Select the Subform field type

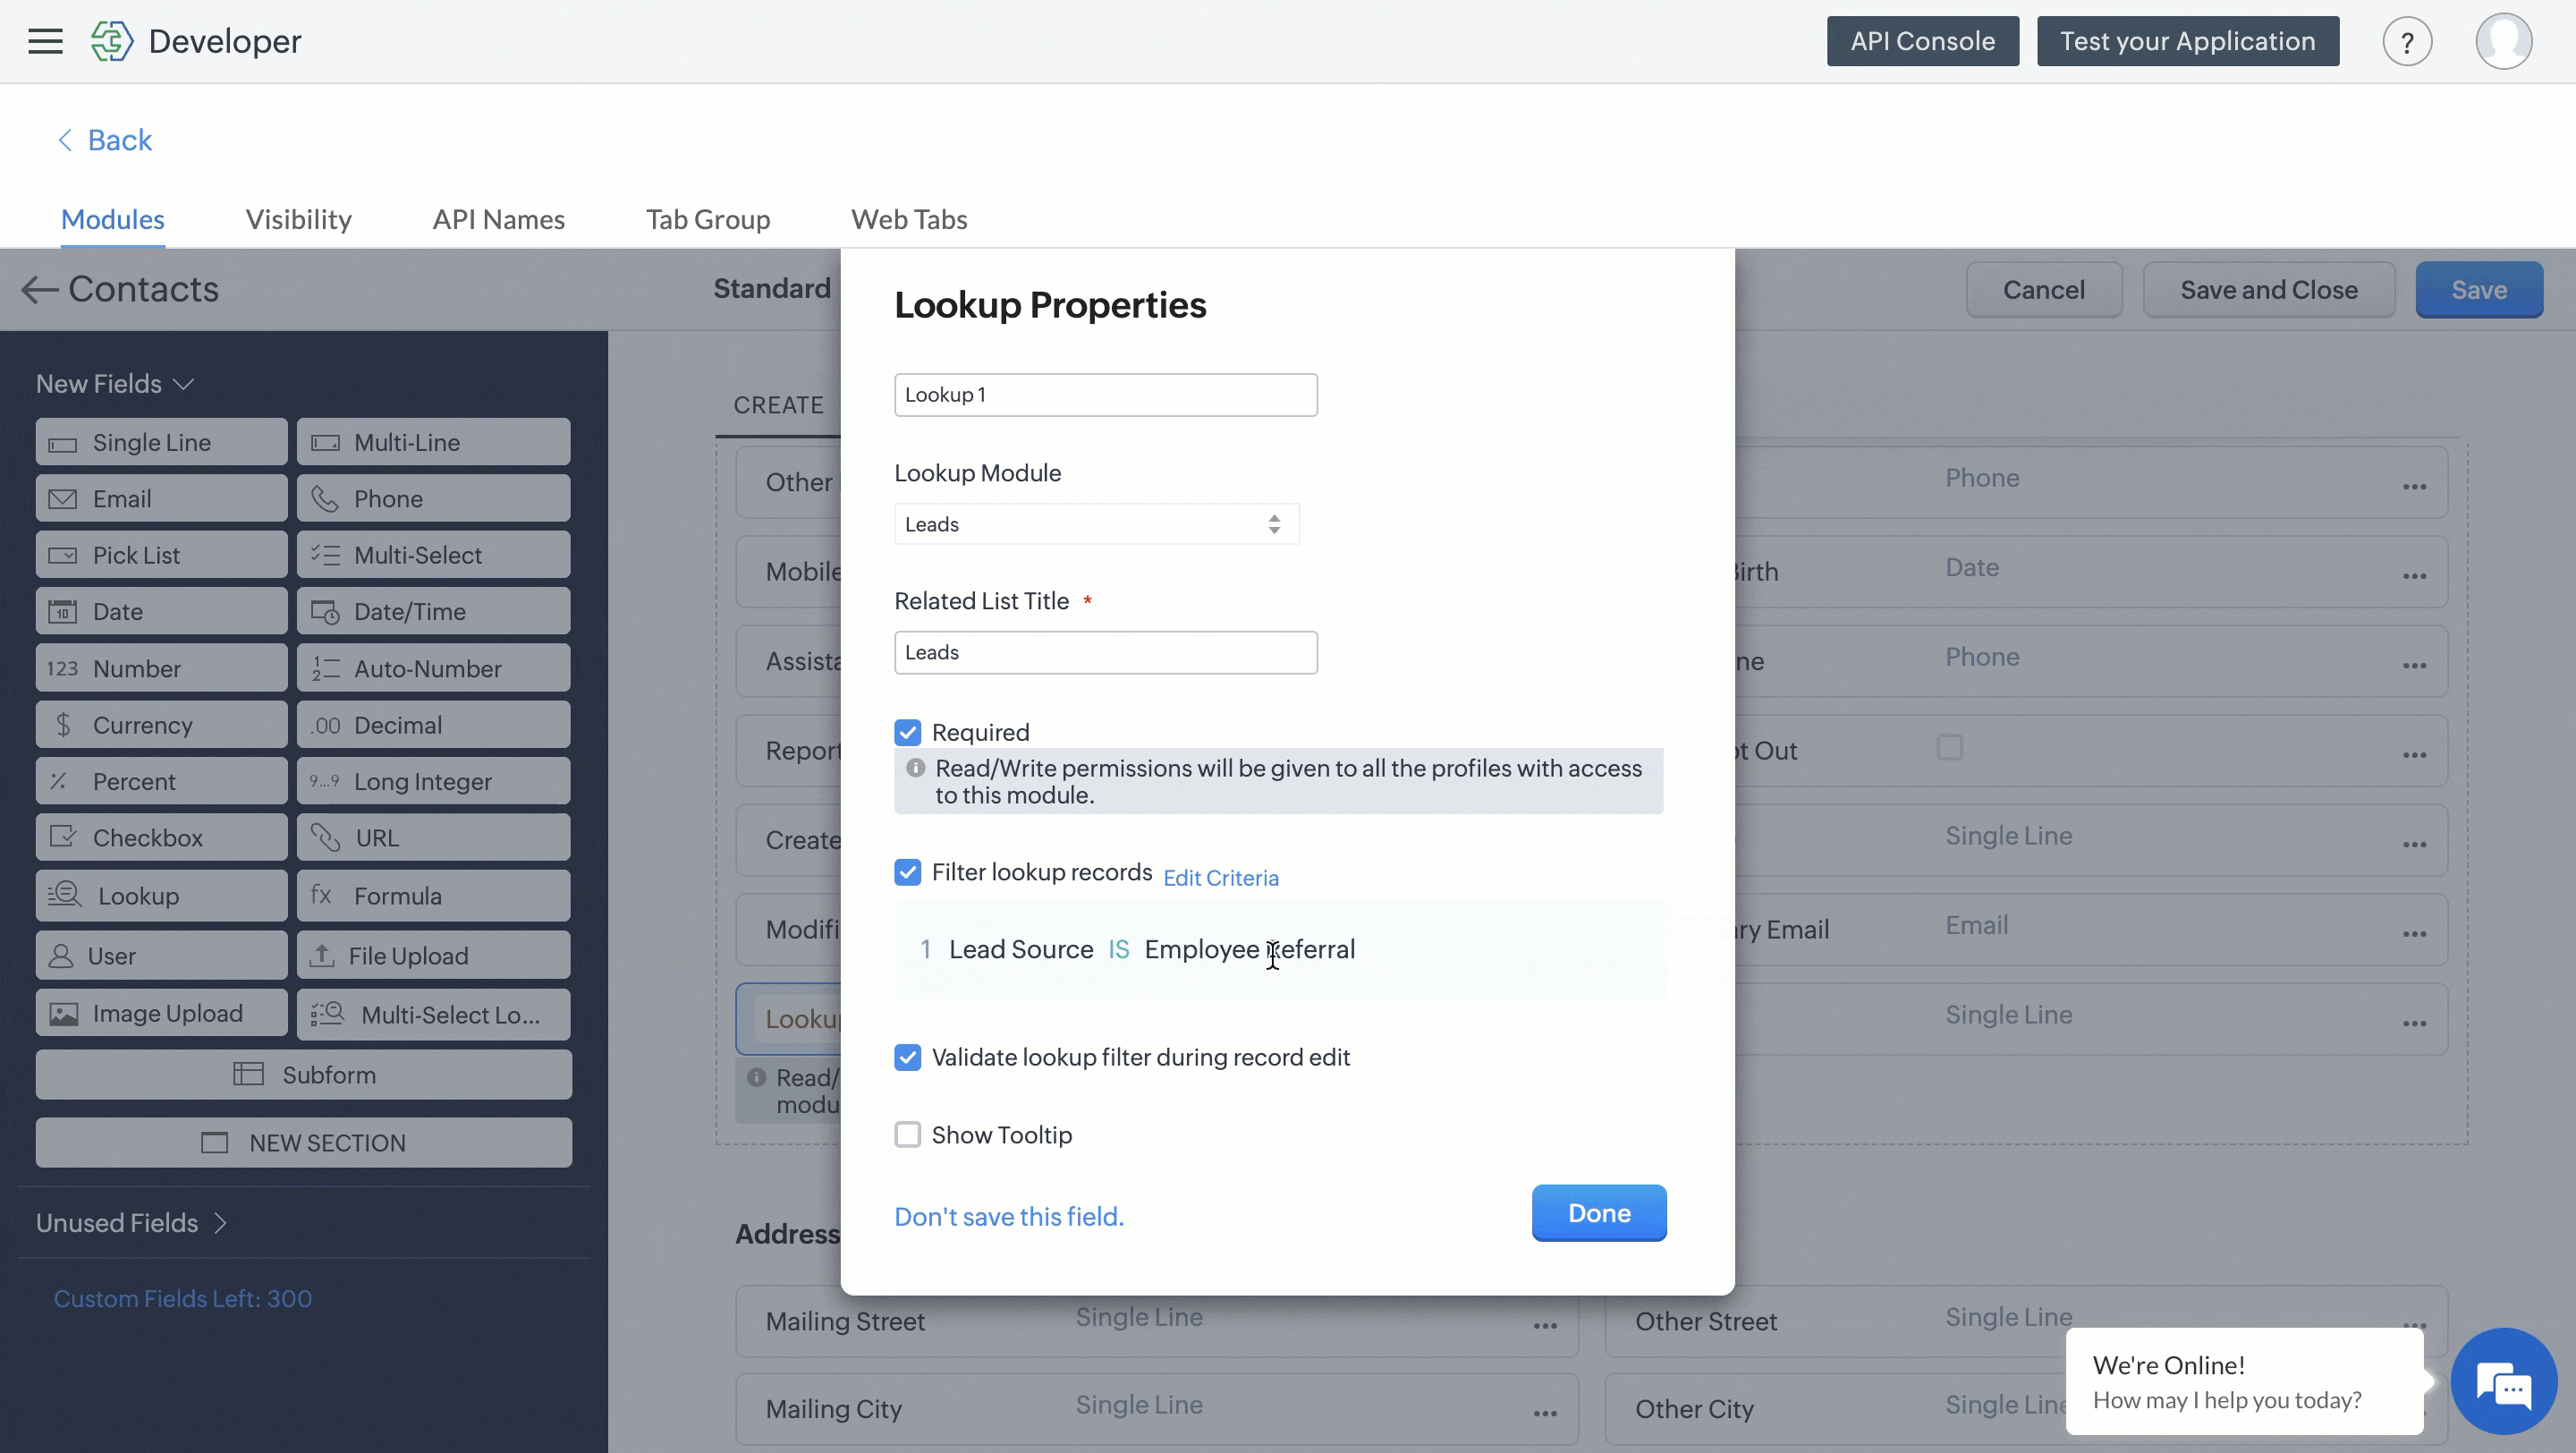click(303, 1075)
